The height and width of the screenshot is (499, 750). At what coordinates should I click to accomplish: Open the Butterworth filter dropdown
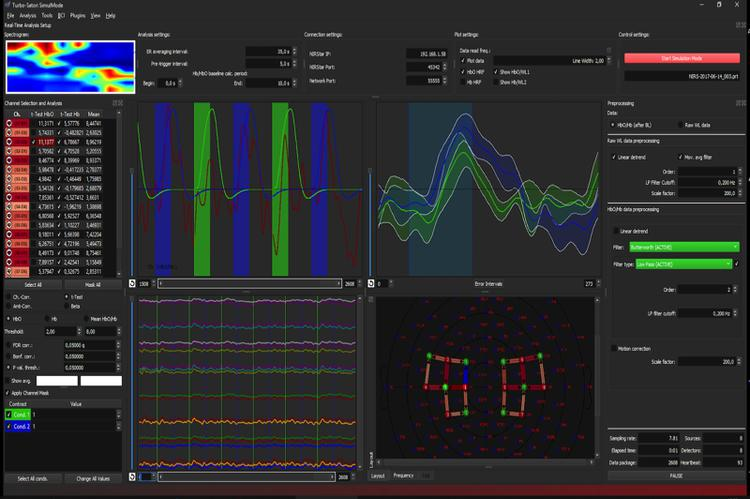684,246
